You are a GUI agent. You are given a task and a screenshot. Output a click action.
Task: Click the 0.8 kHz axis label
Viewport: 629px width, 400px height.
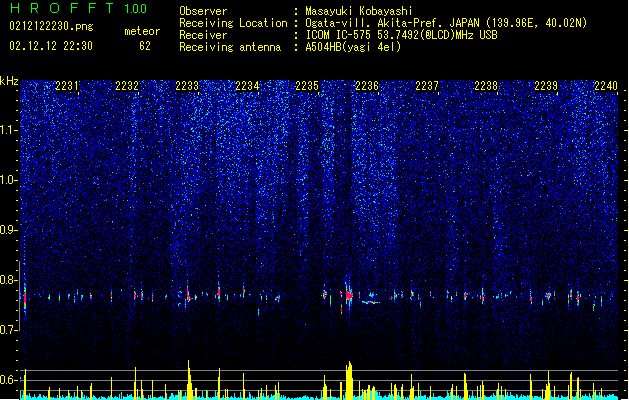tap(9, 280)
